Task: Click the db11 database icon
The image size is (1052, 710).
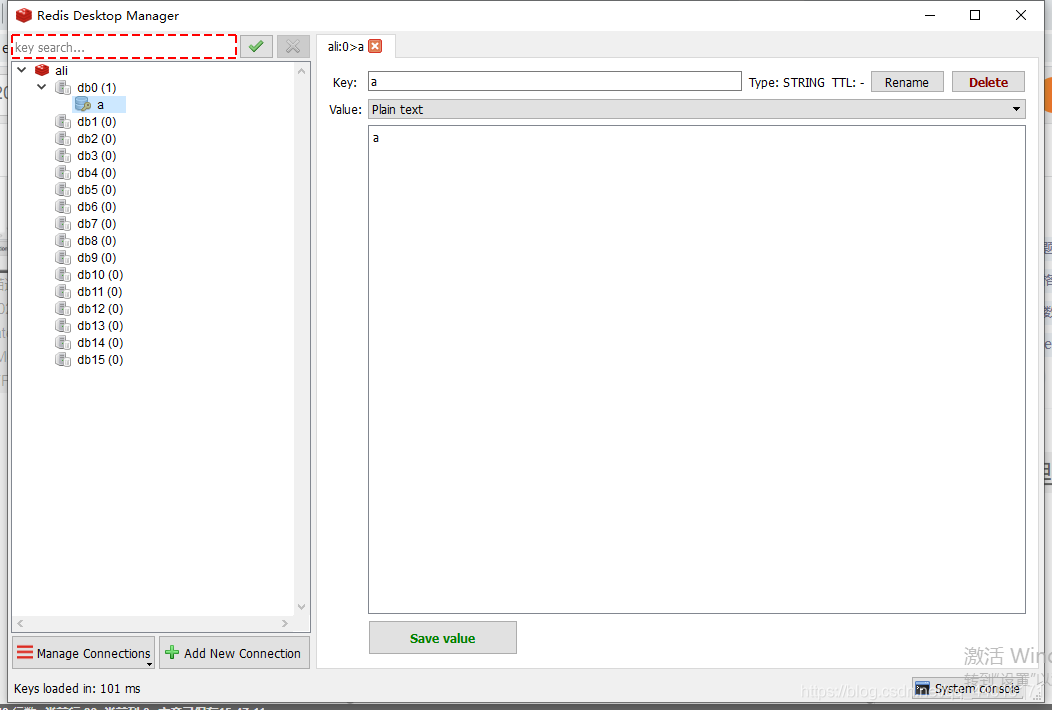Action: point(63,292)
